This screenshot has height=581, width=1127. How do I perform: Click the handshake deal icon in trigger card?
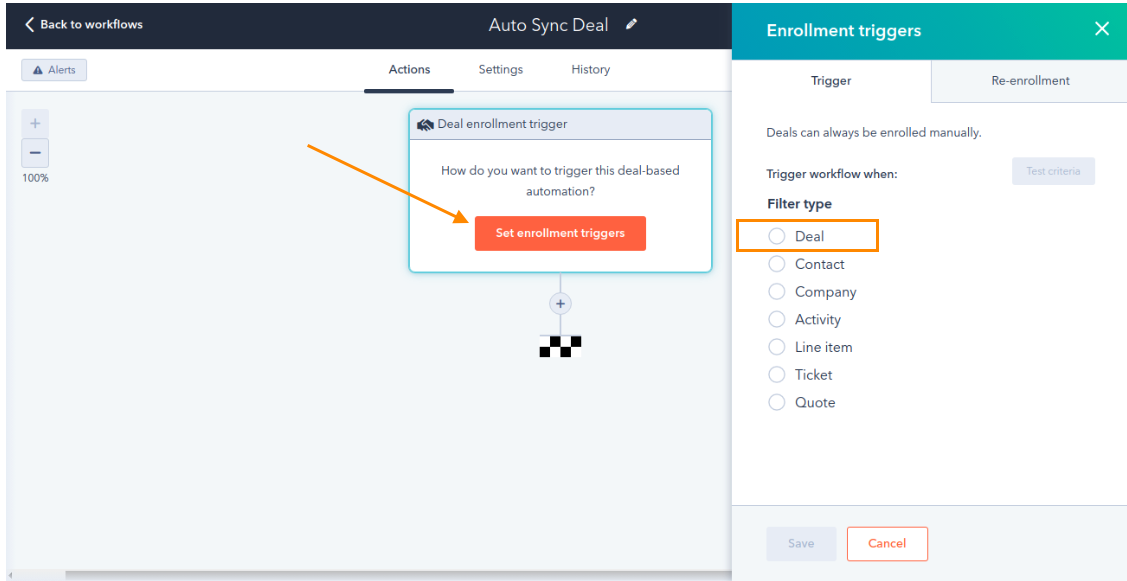coord(426,124)
